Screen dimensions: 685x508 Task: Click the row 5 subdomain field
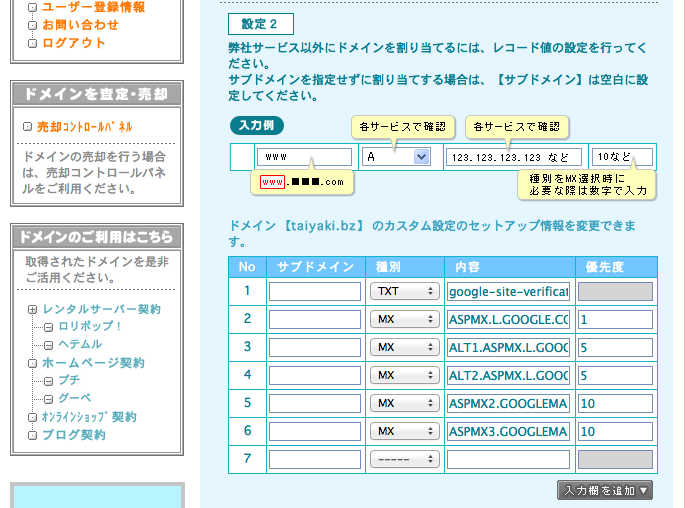pyautogui.click(x=315, y=403)
